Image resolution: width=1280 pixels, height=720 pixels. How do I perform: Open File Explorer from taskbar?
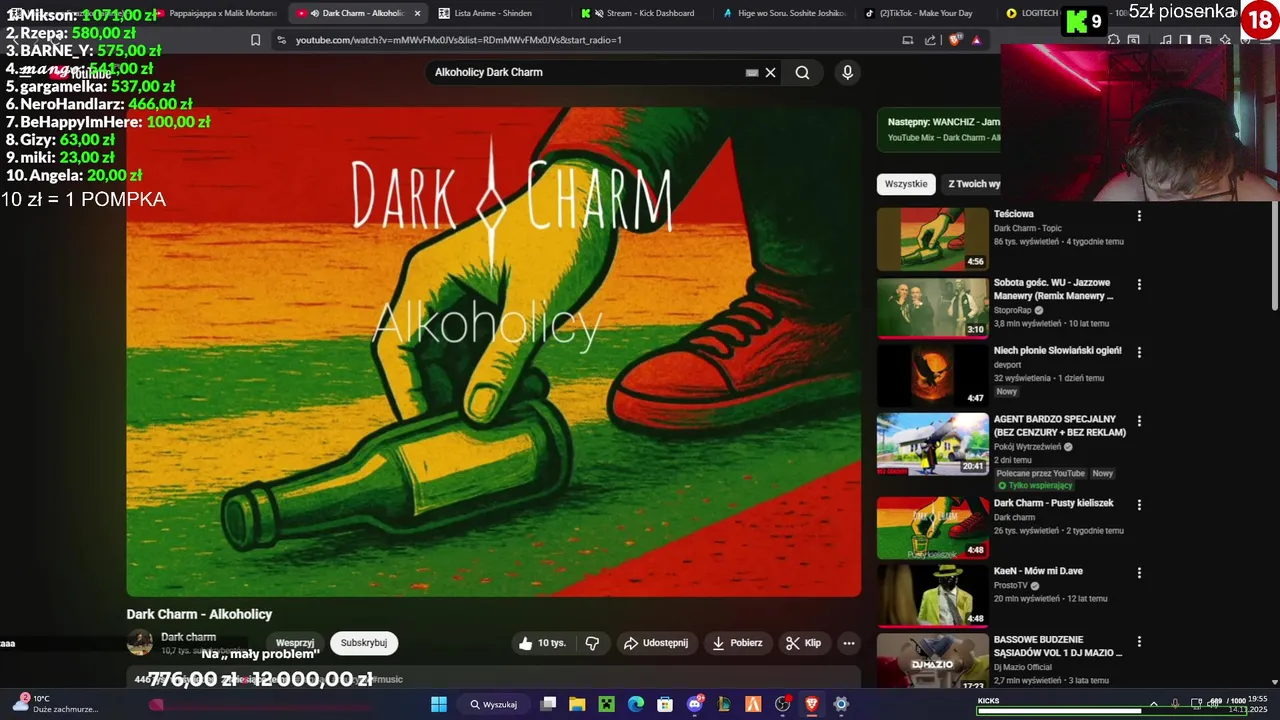(577, 704)
